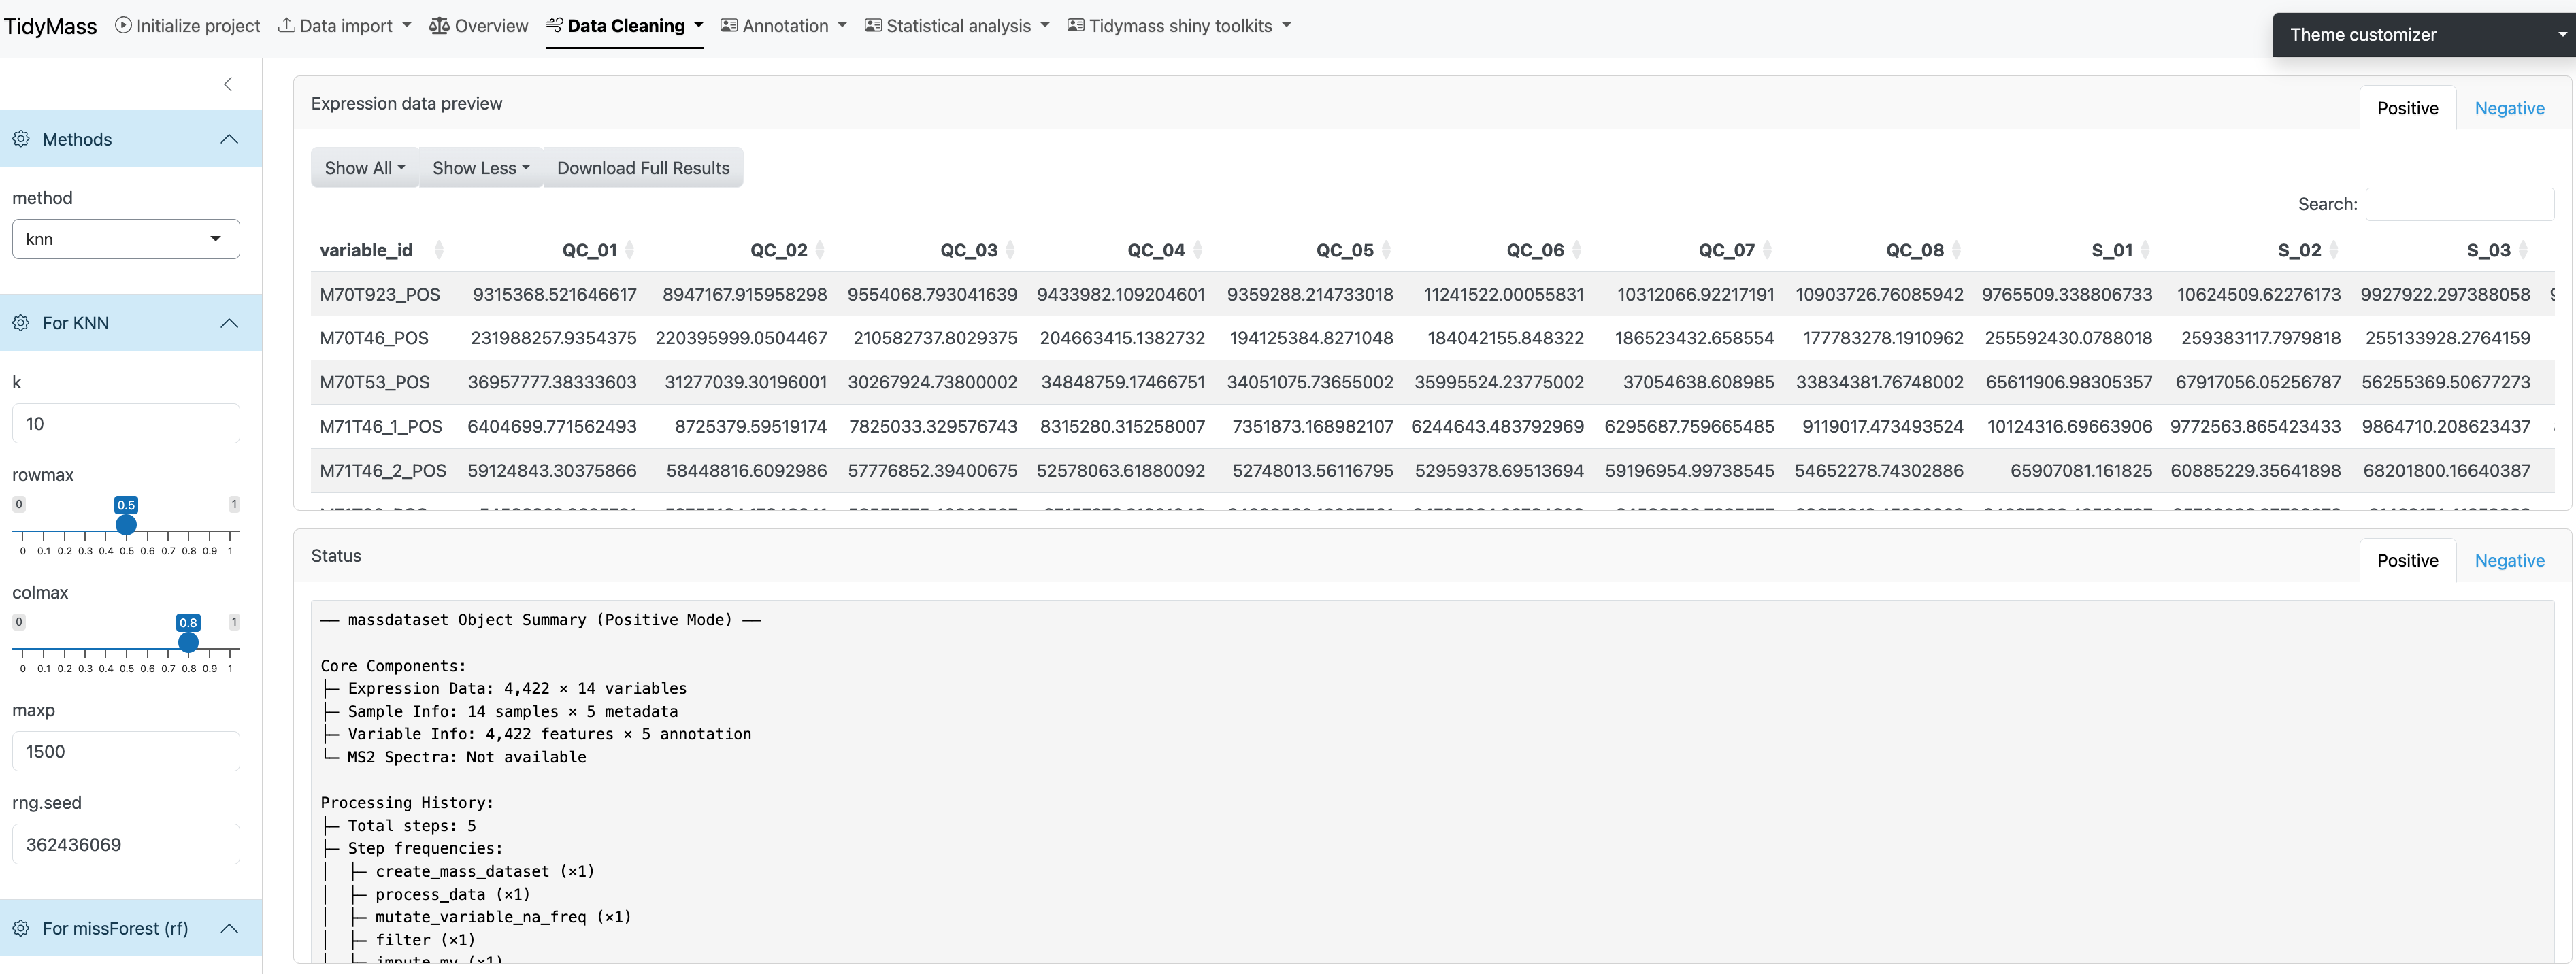Select Positive tab in Status panel

pyautogui.click(x=2407, y=560)
